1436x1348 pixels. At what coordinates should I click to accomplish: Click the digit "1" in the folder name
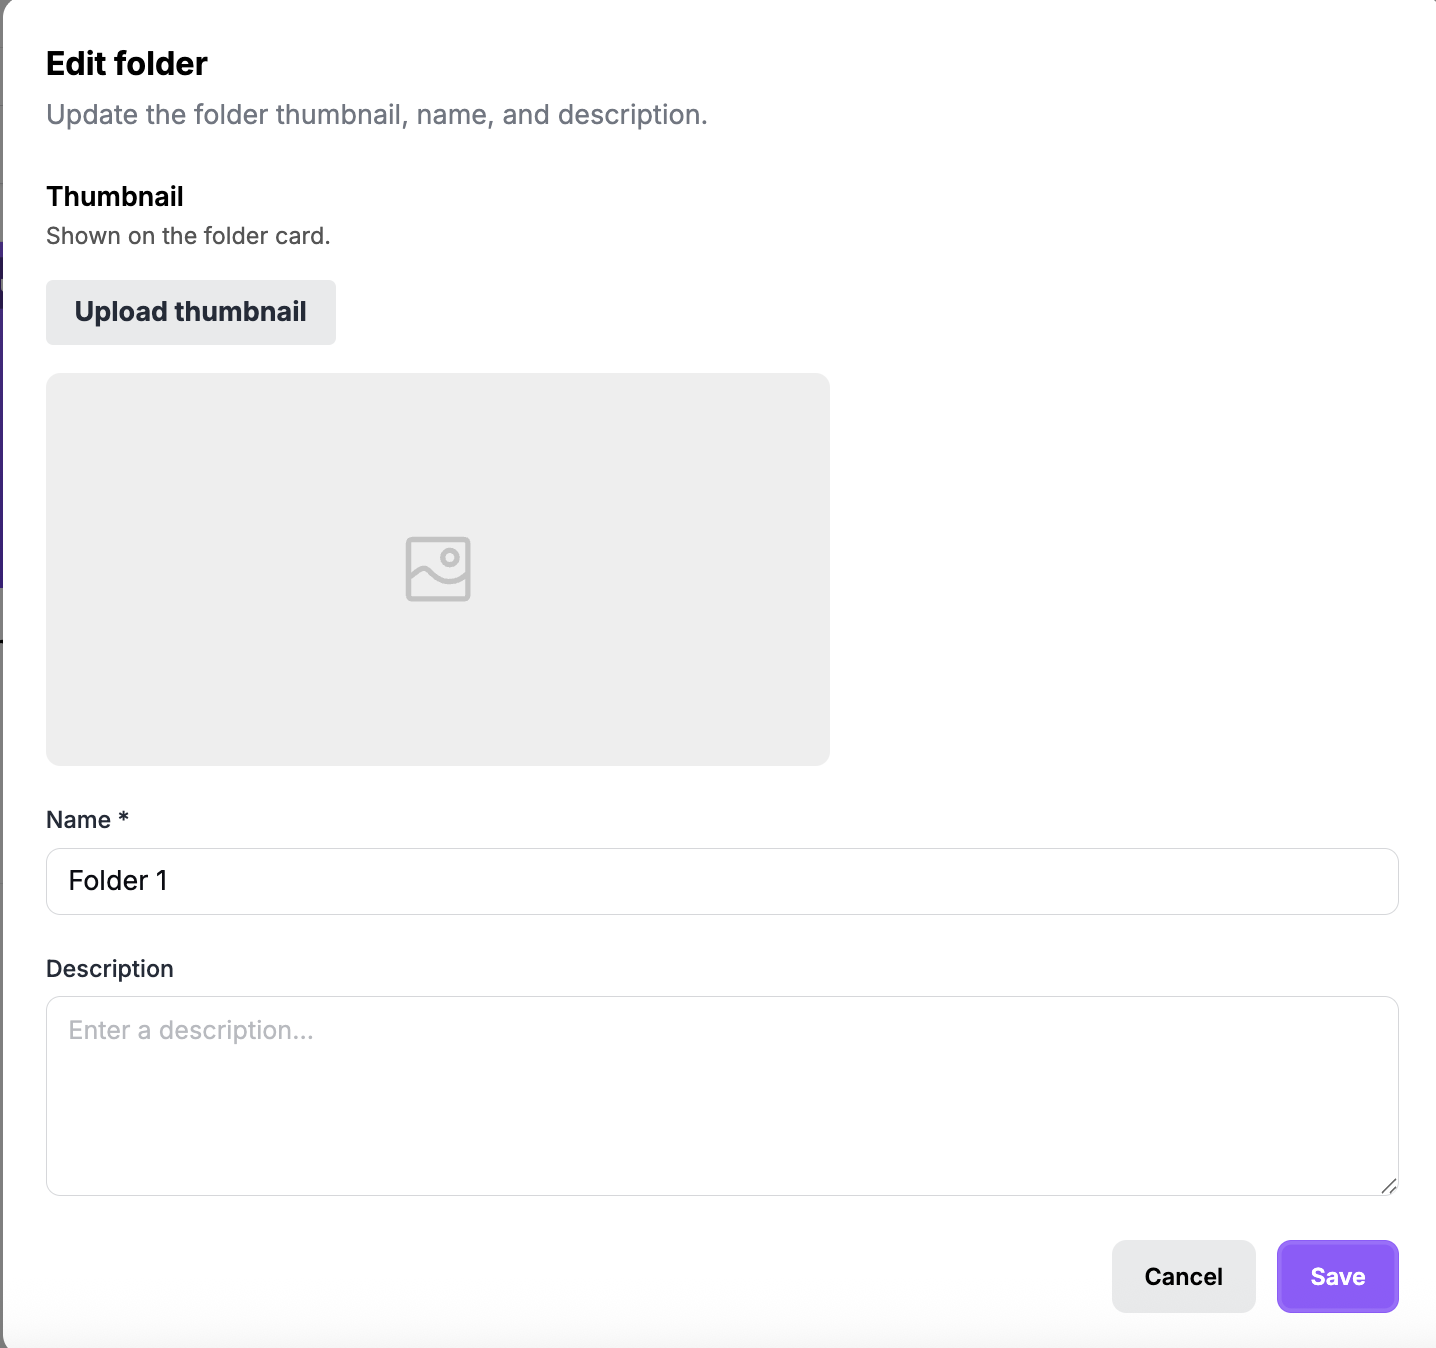(x=161, y=881)
